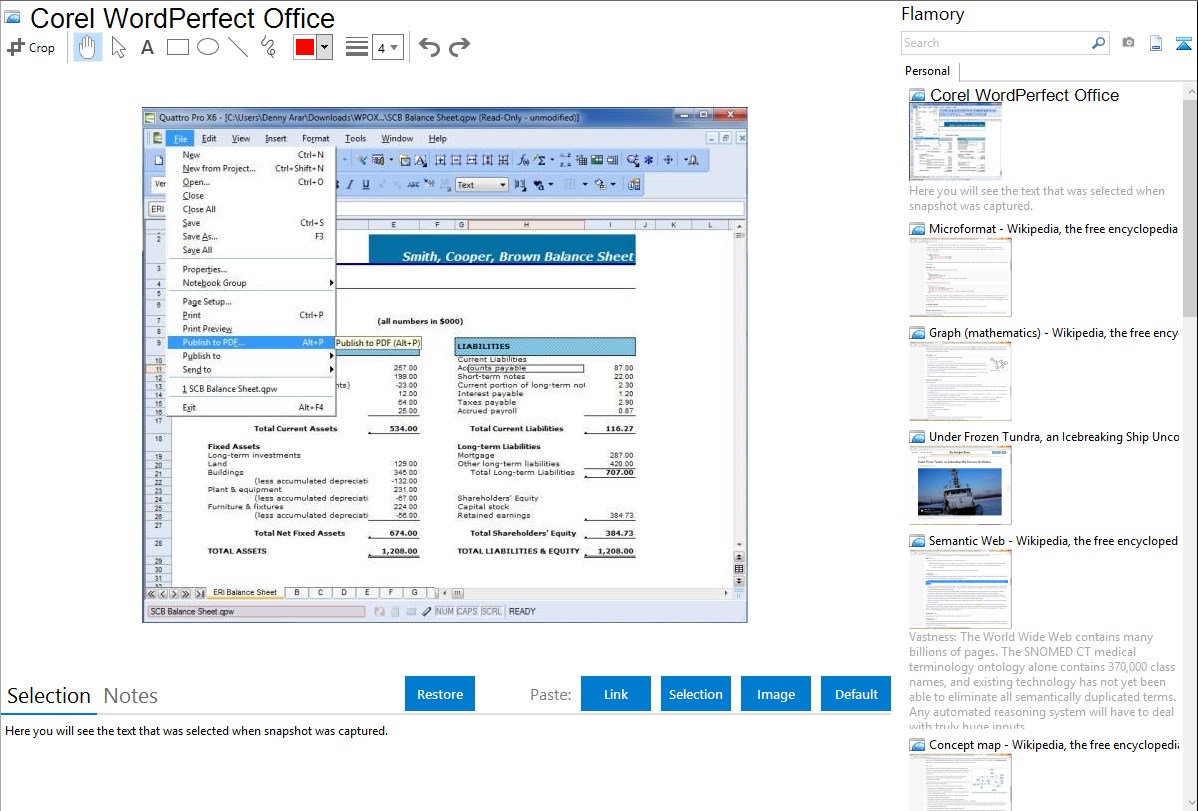
Task: Toggle Underline in the Quattro Pro snapshot toolbar
Action: (x=366, y=185)
